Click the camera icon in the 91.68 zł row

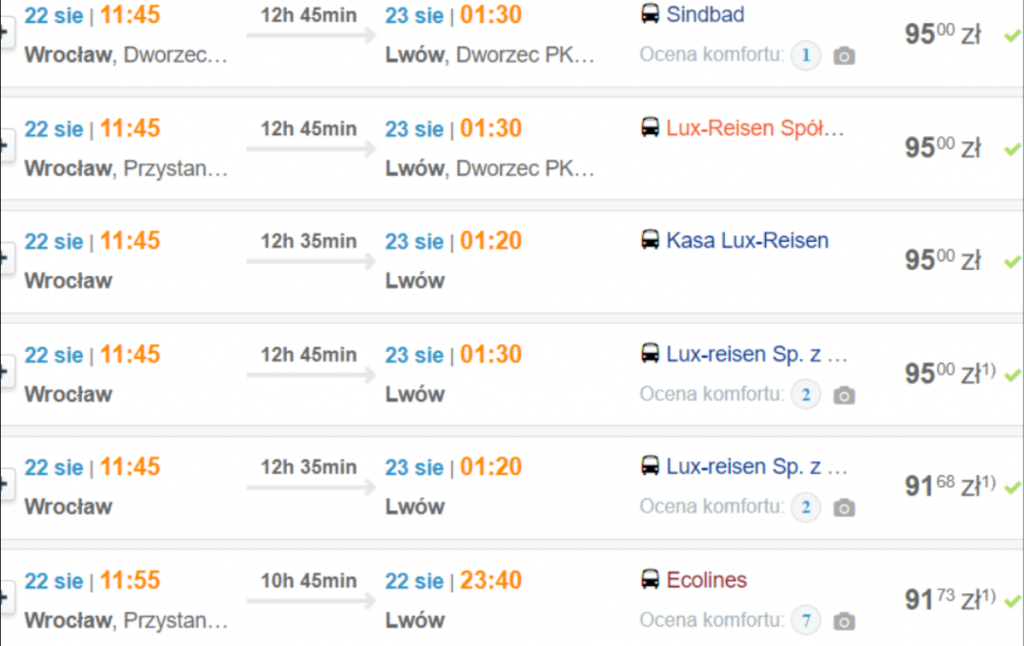point(844,508)
